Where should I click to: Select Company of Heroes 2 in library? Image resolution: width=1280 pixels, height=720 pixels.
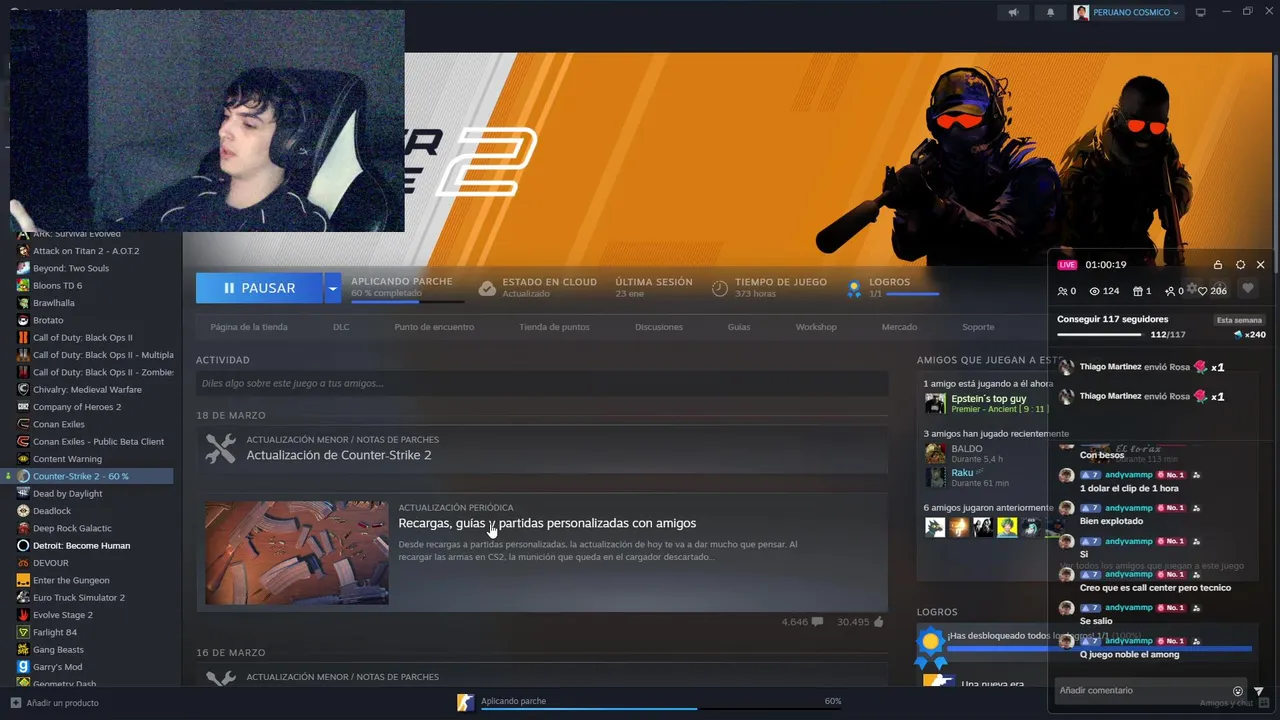pos(77,407)
